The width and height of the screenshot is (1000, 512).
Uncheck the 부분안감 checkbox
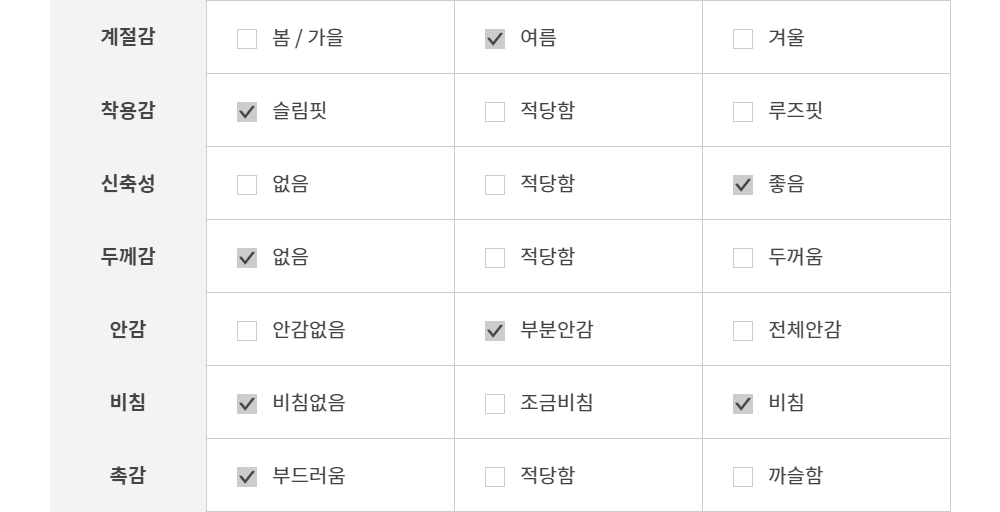(x=495, y=331)
